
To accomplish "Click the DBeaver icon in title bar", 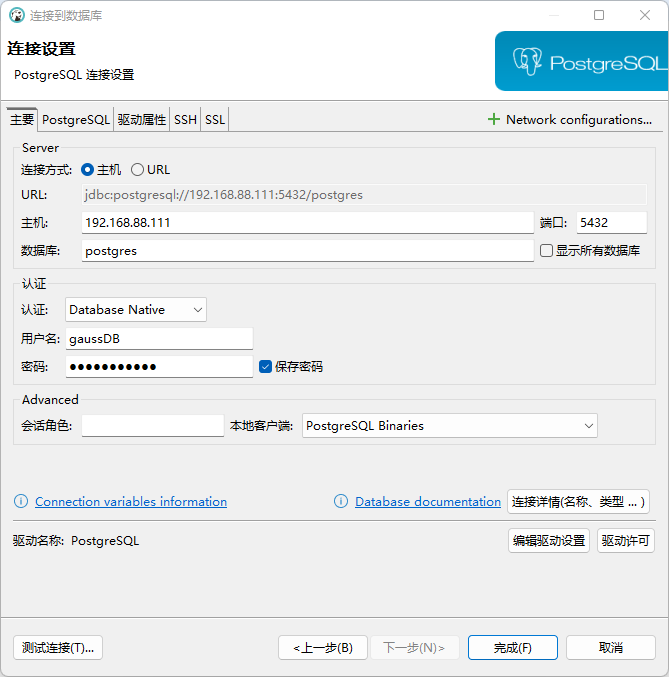I will (16, 15).
